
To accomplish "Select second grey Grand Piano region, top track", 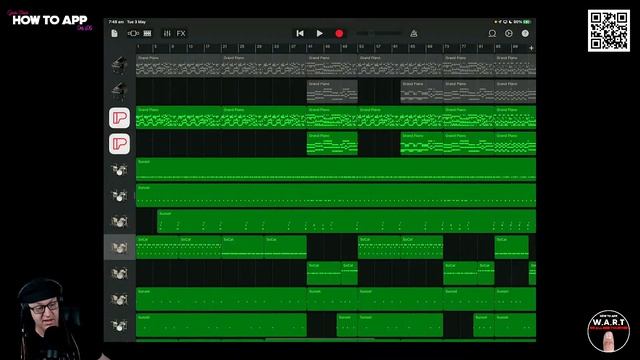I will pyautogui.click(x=264, y=66).
